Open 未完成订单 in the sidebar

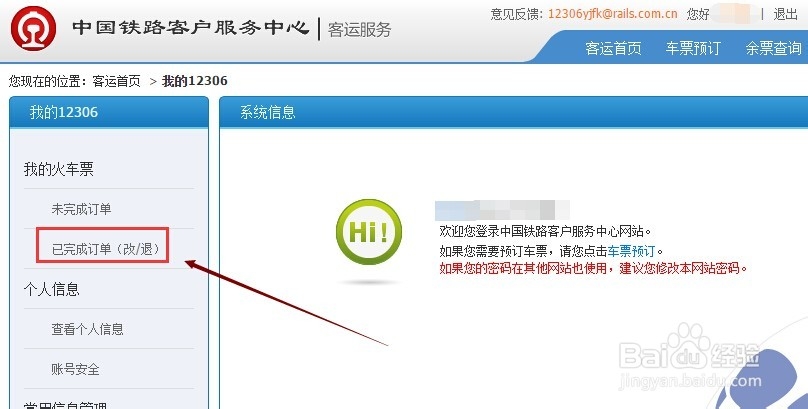point(81,209)
